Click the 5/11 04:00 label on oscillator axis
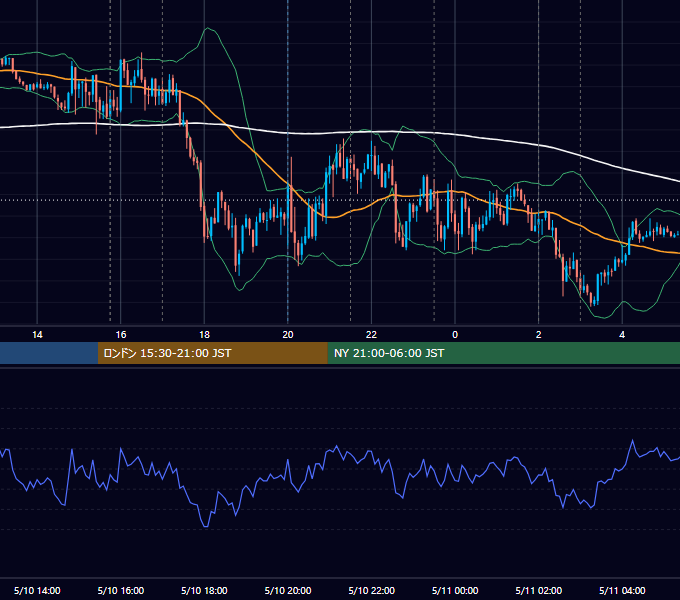The width and height of the screenshot is (680, 600). [622, 590]
